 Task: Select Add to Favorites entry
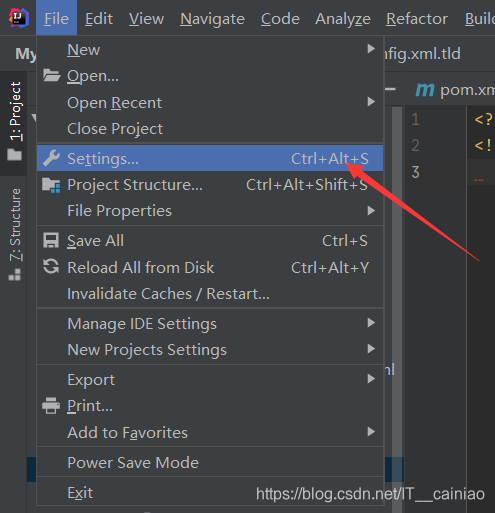click(x=210, y=432)
